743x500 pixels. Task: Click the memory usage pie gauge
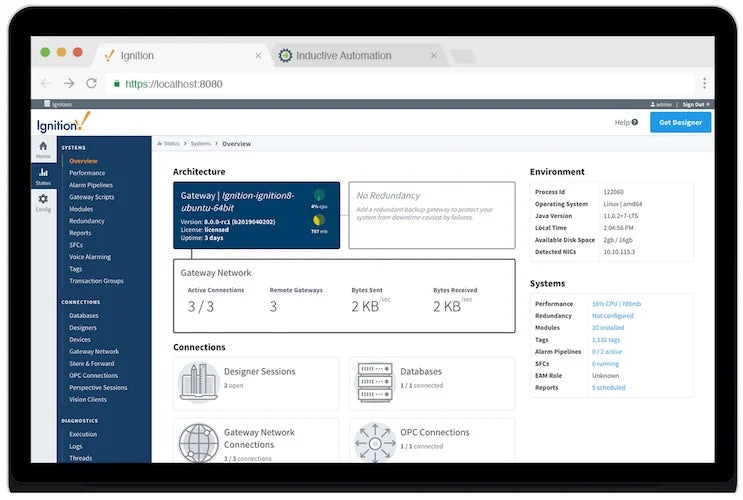pyautogui.click(x=319, y=220)
